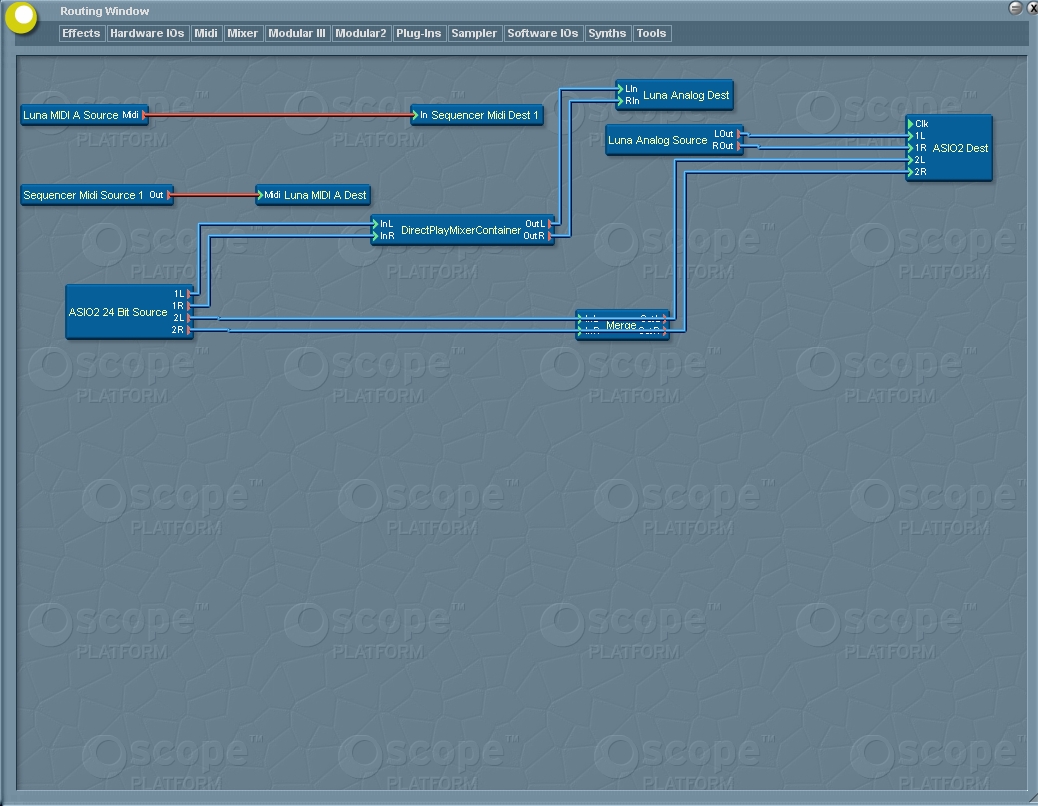Viewport: 1038px width, 806px height.
Task: Open the Hardware IOs menu
Action: [147, 33]
